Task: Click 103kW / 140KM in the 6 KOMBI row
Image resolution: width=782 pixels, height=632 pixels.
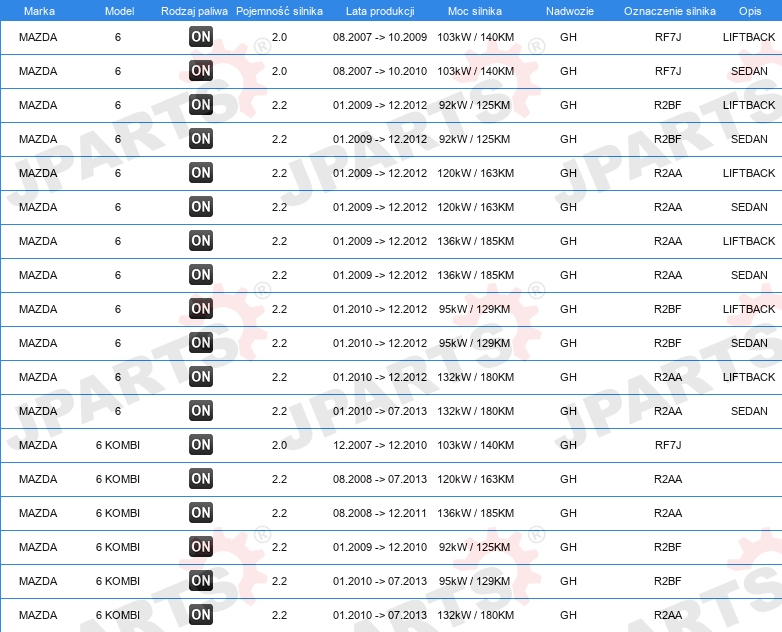Action: point(475,445)
